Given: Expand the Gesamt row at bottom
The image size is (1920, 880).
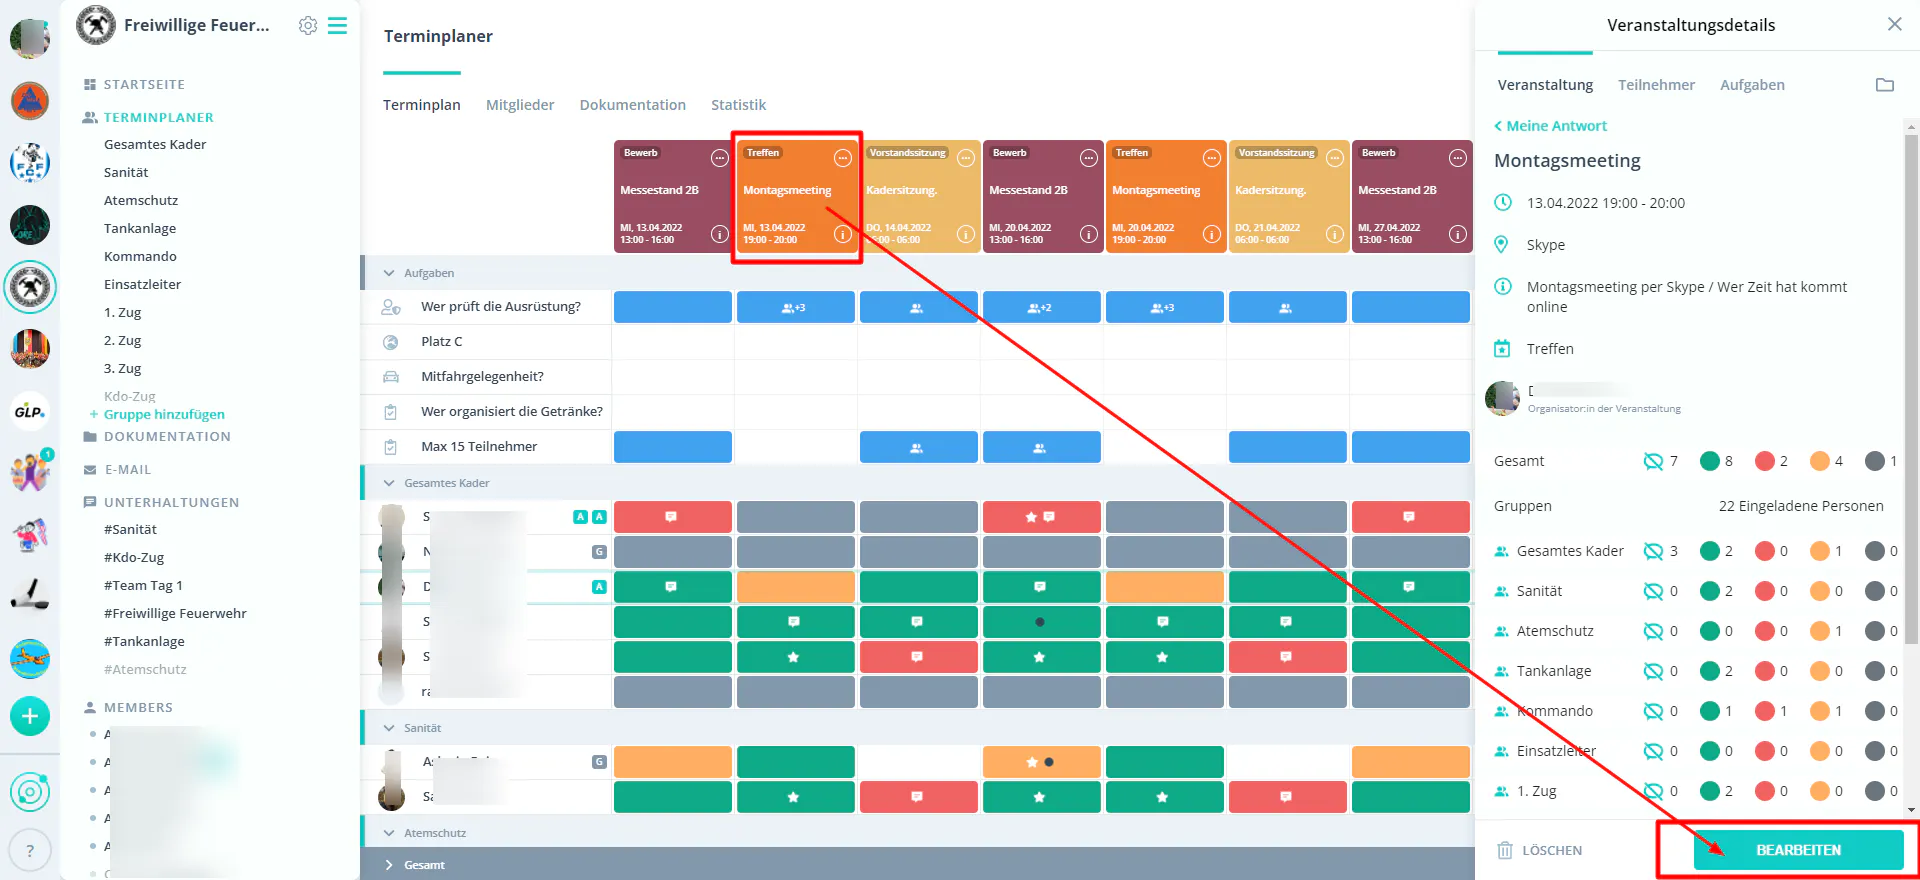Looking at the screenshot, I should [389, 865].
